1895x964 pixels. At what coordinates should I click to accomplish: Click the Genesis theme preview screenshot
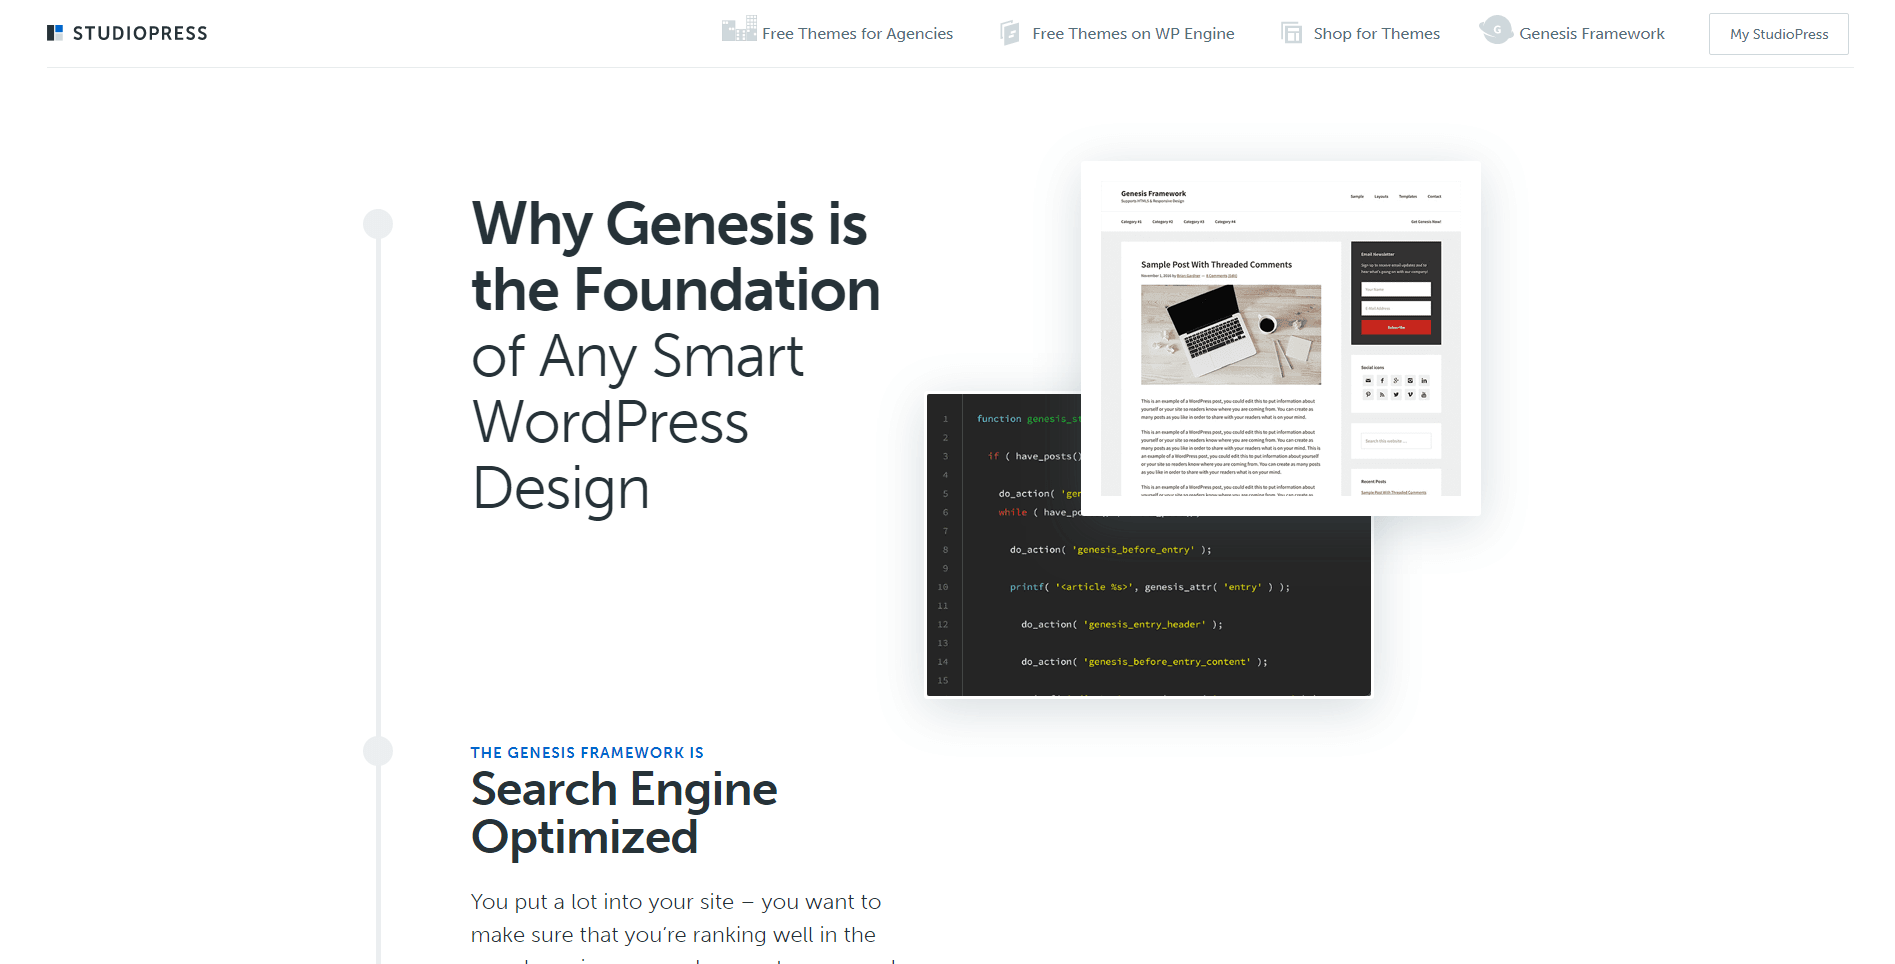tap(1281, 338)
